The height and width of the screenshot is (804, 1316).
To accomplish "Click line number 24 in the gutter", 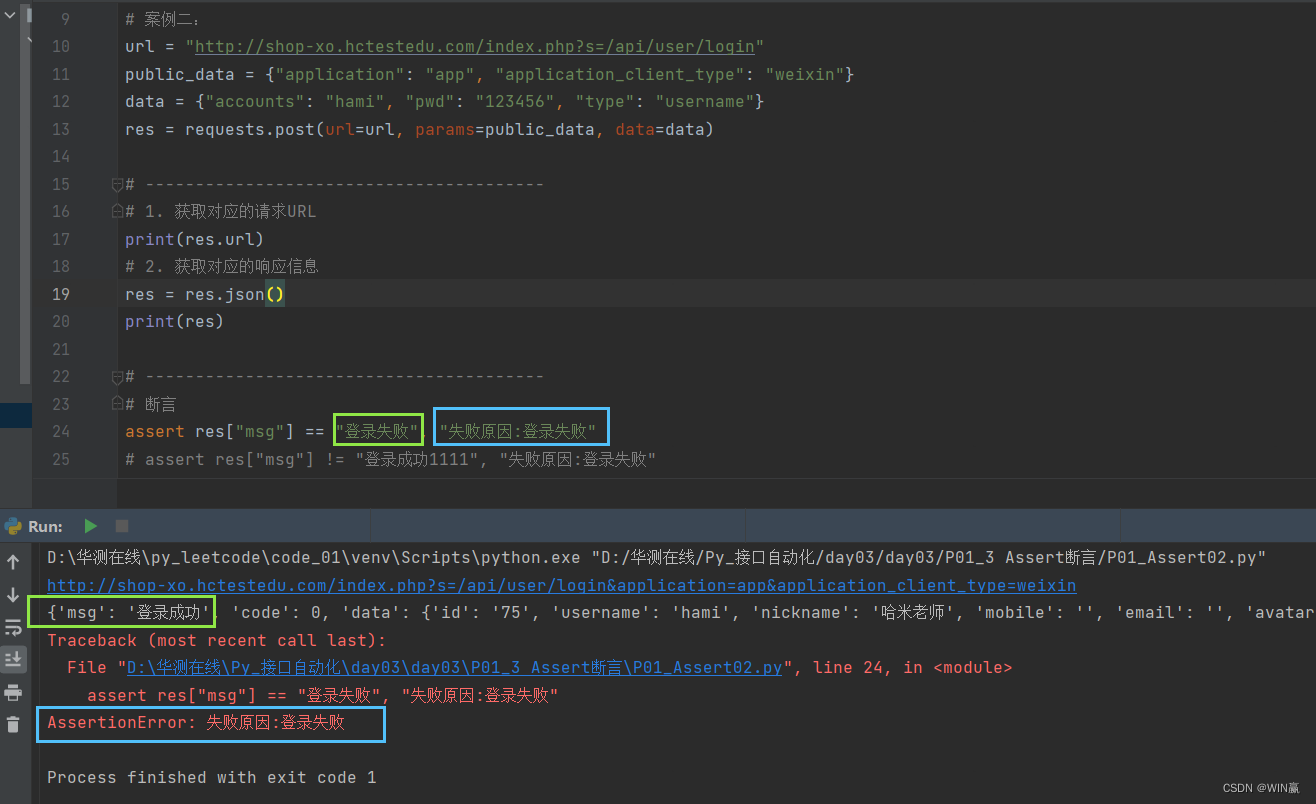I will click(x=60, y=431).
